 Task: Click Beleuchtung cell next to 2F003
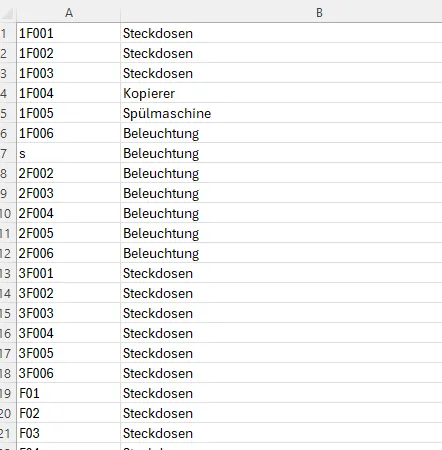(x=281, y=193)
